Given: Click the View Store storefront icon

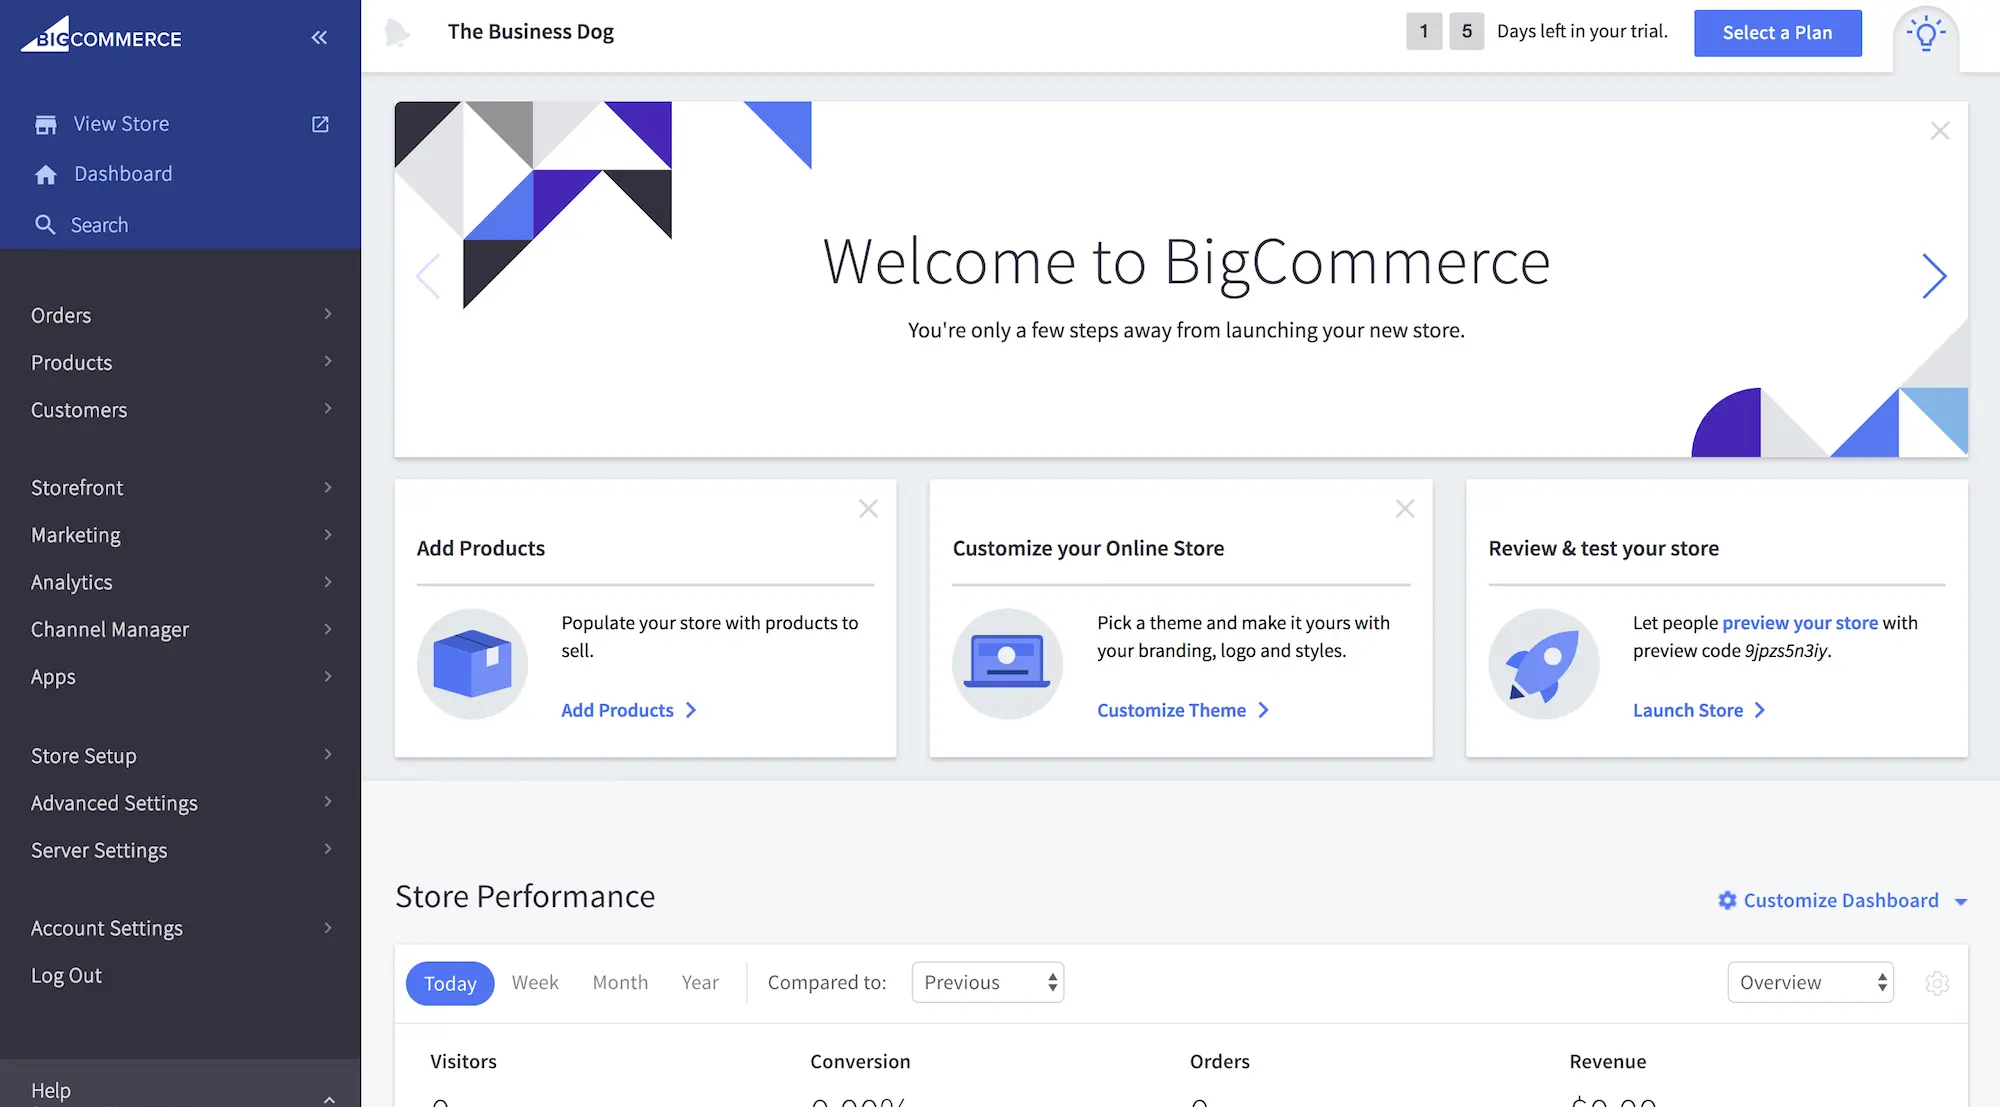Looking at the screenshot, I should tap(46, 123).
